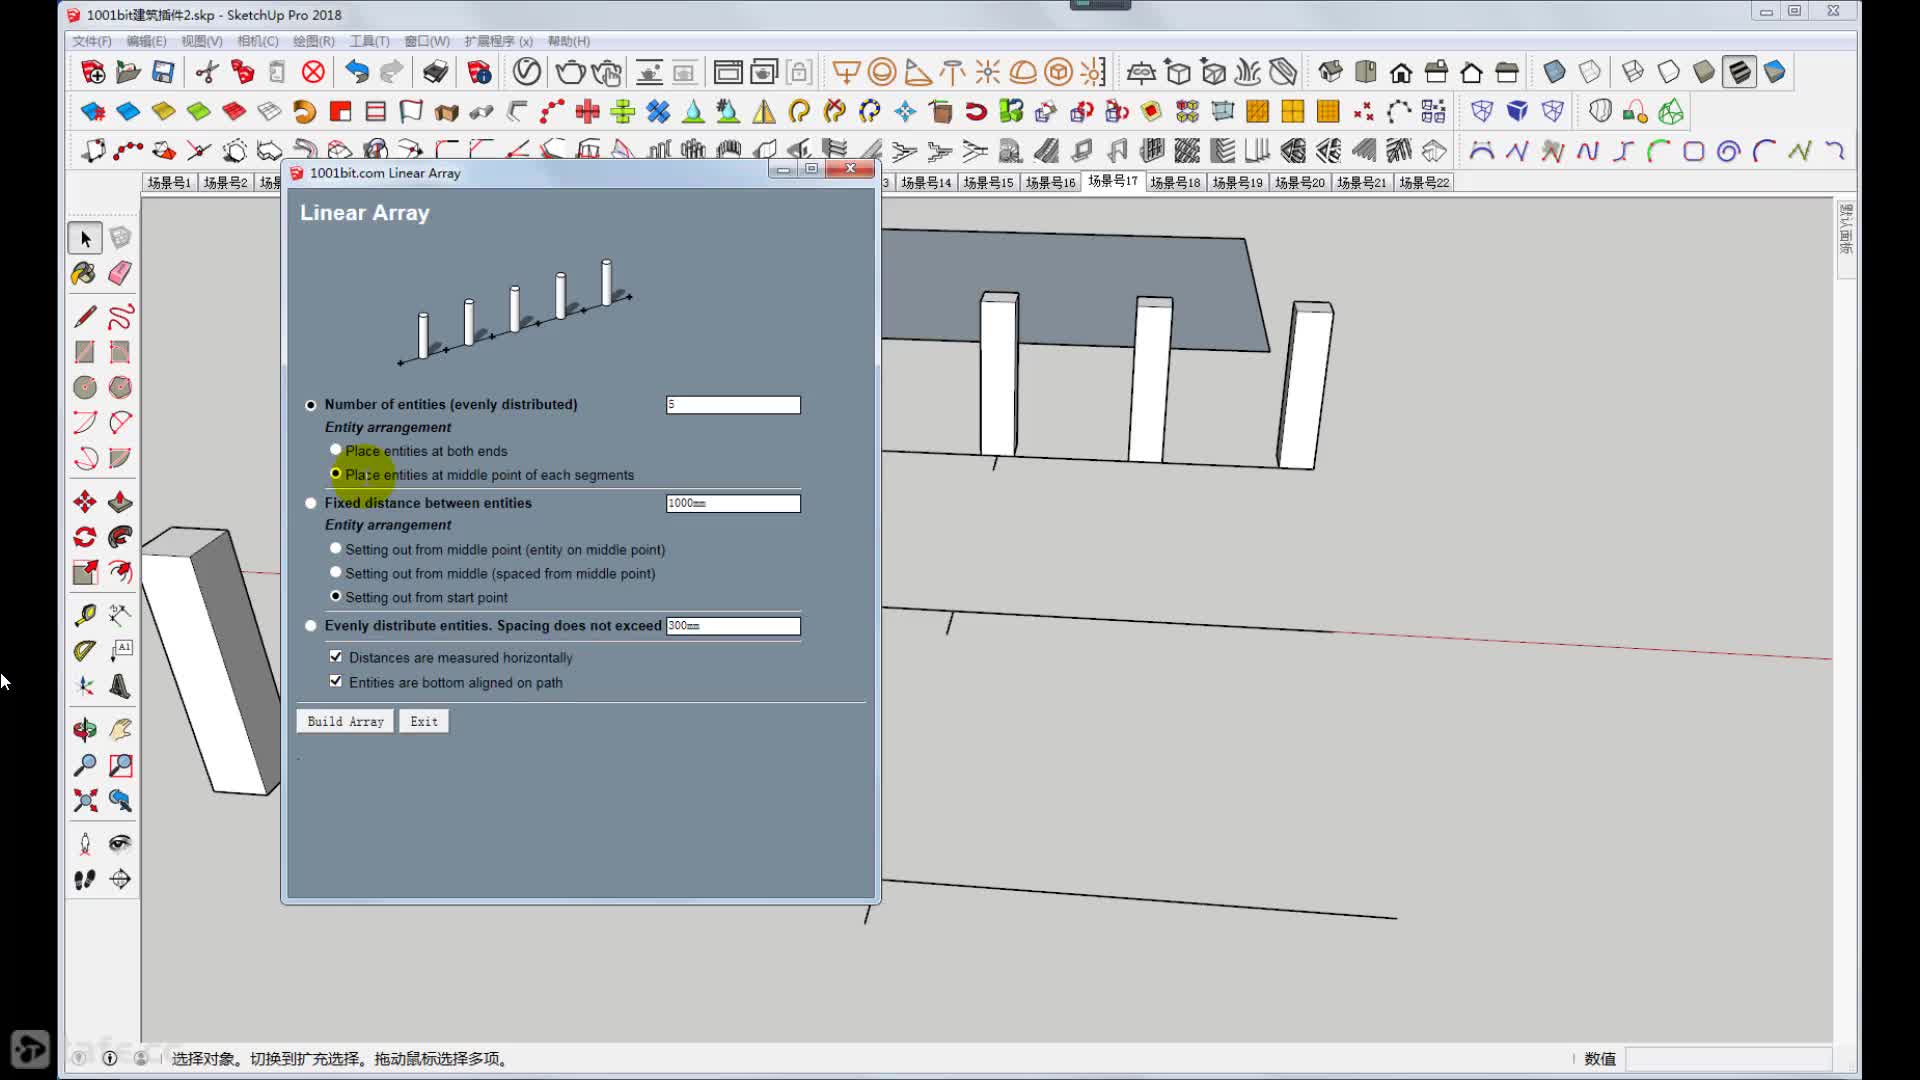Toggle Distances are measured horizontally checkbox

tap(336, 657)
